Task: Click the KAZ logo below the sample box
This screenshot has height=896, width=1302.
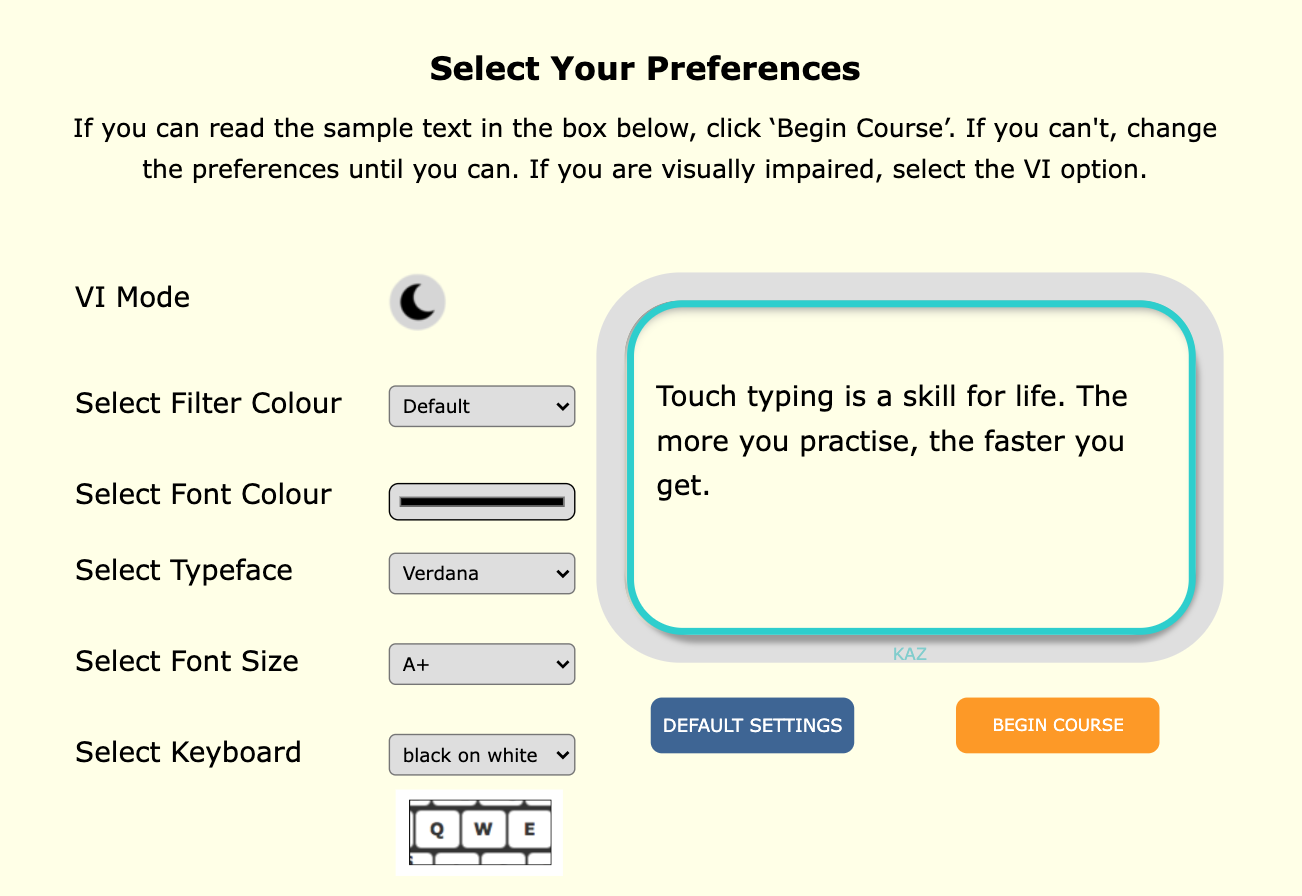Action: coord(909,653)
